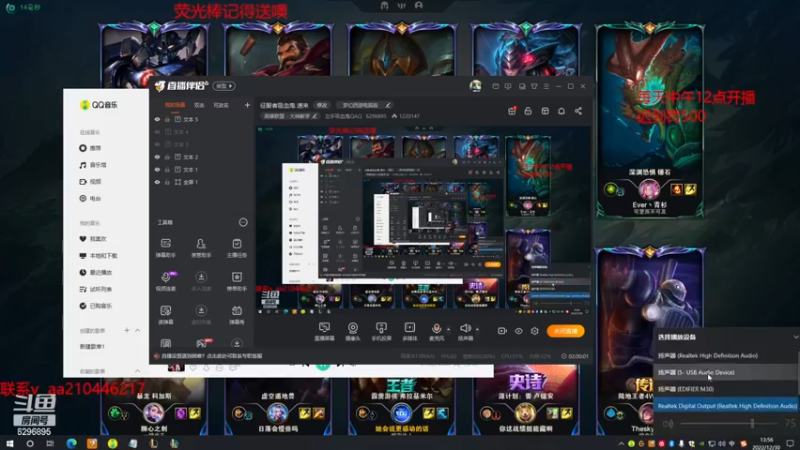Add new playlist plus icon in QQ音乐

[x=127, y=331]
